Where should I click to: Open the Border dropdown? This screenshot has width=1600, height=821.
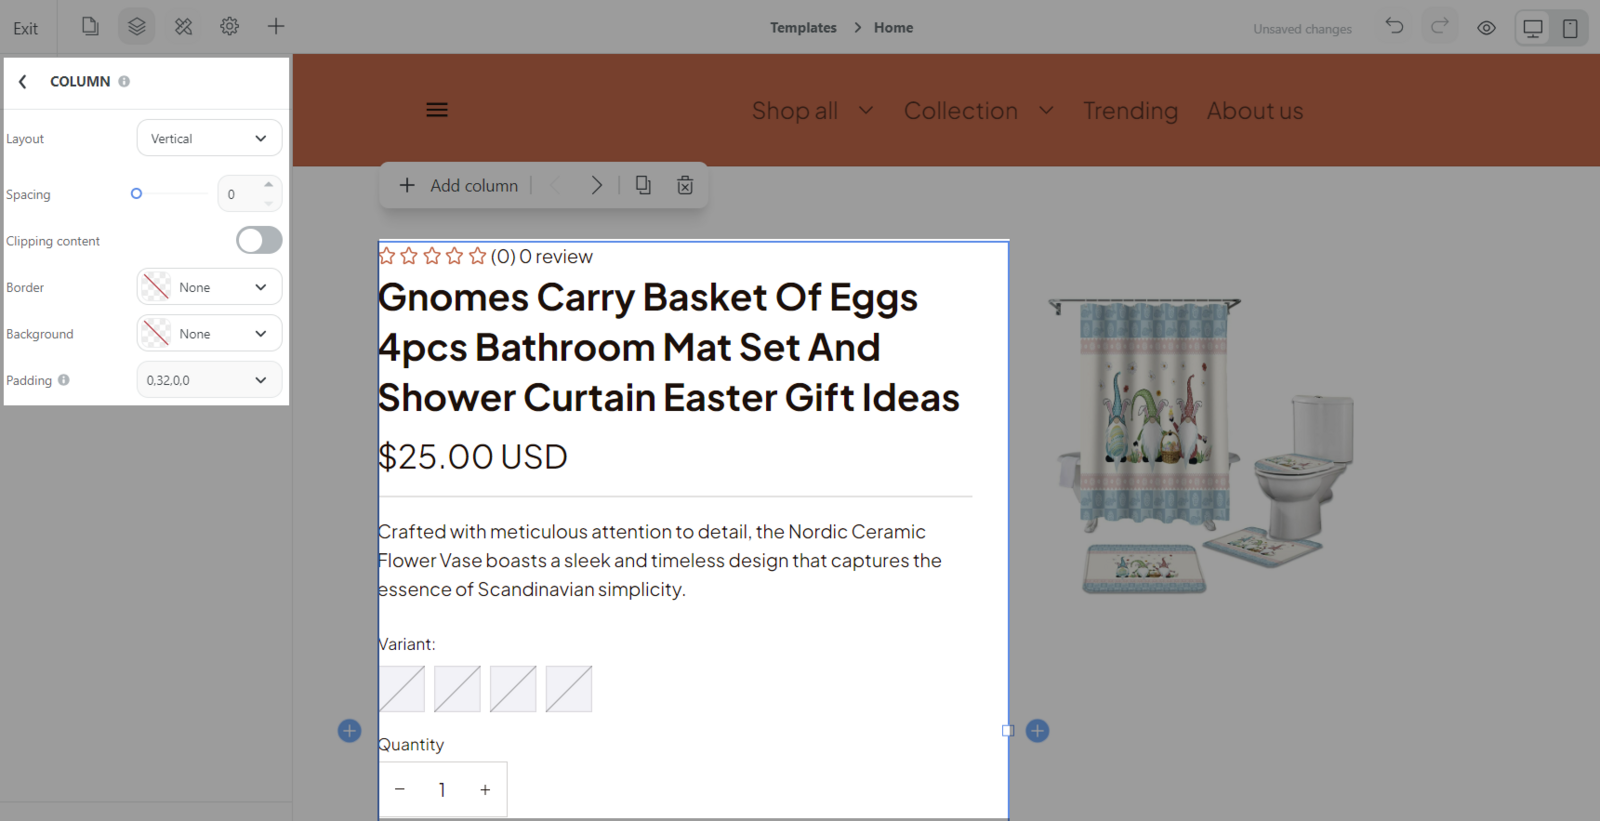point(209,287)
